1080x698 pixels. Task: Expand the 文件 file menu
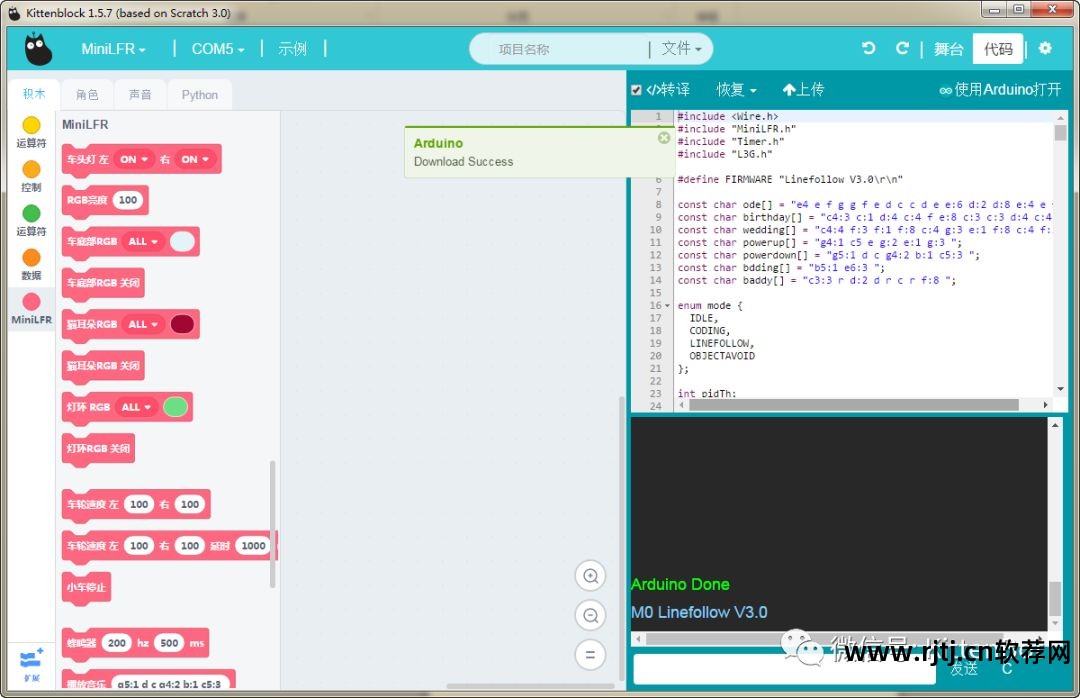tap(681, 48)
